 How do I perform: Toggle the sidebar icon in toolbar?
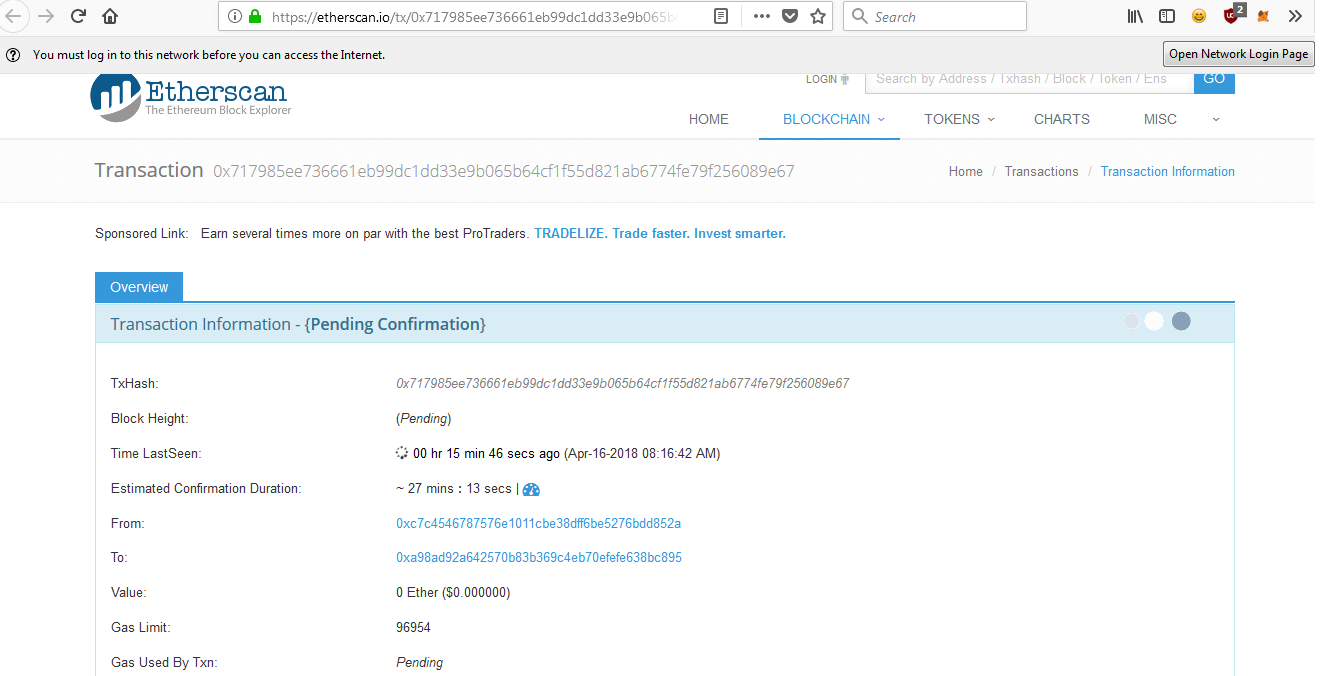1167,17
